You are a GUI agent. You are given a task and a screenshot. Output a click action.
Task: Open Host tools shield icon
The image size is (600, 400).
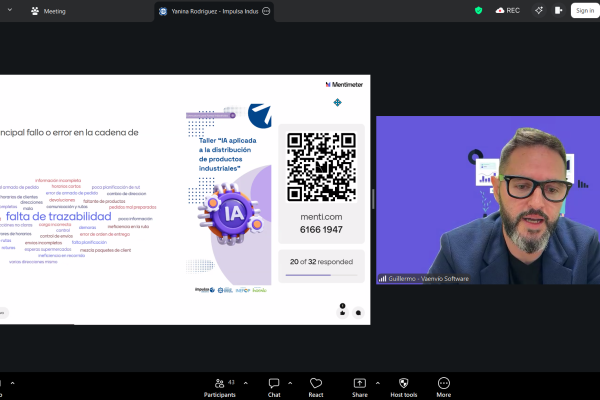click(x=404, y=386)
